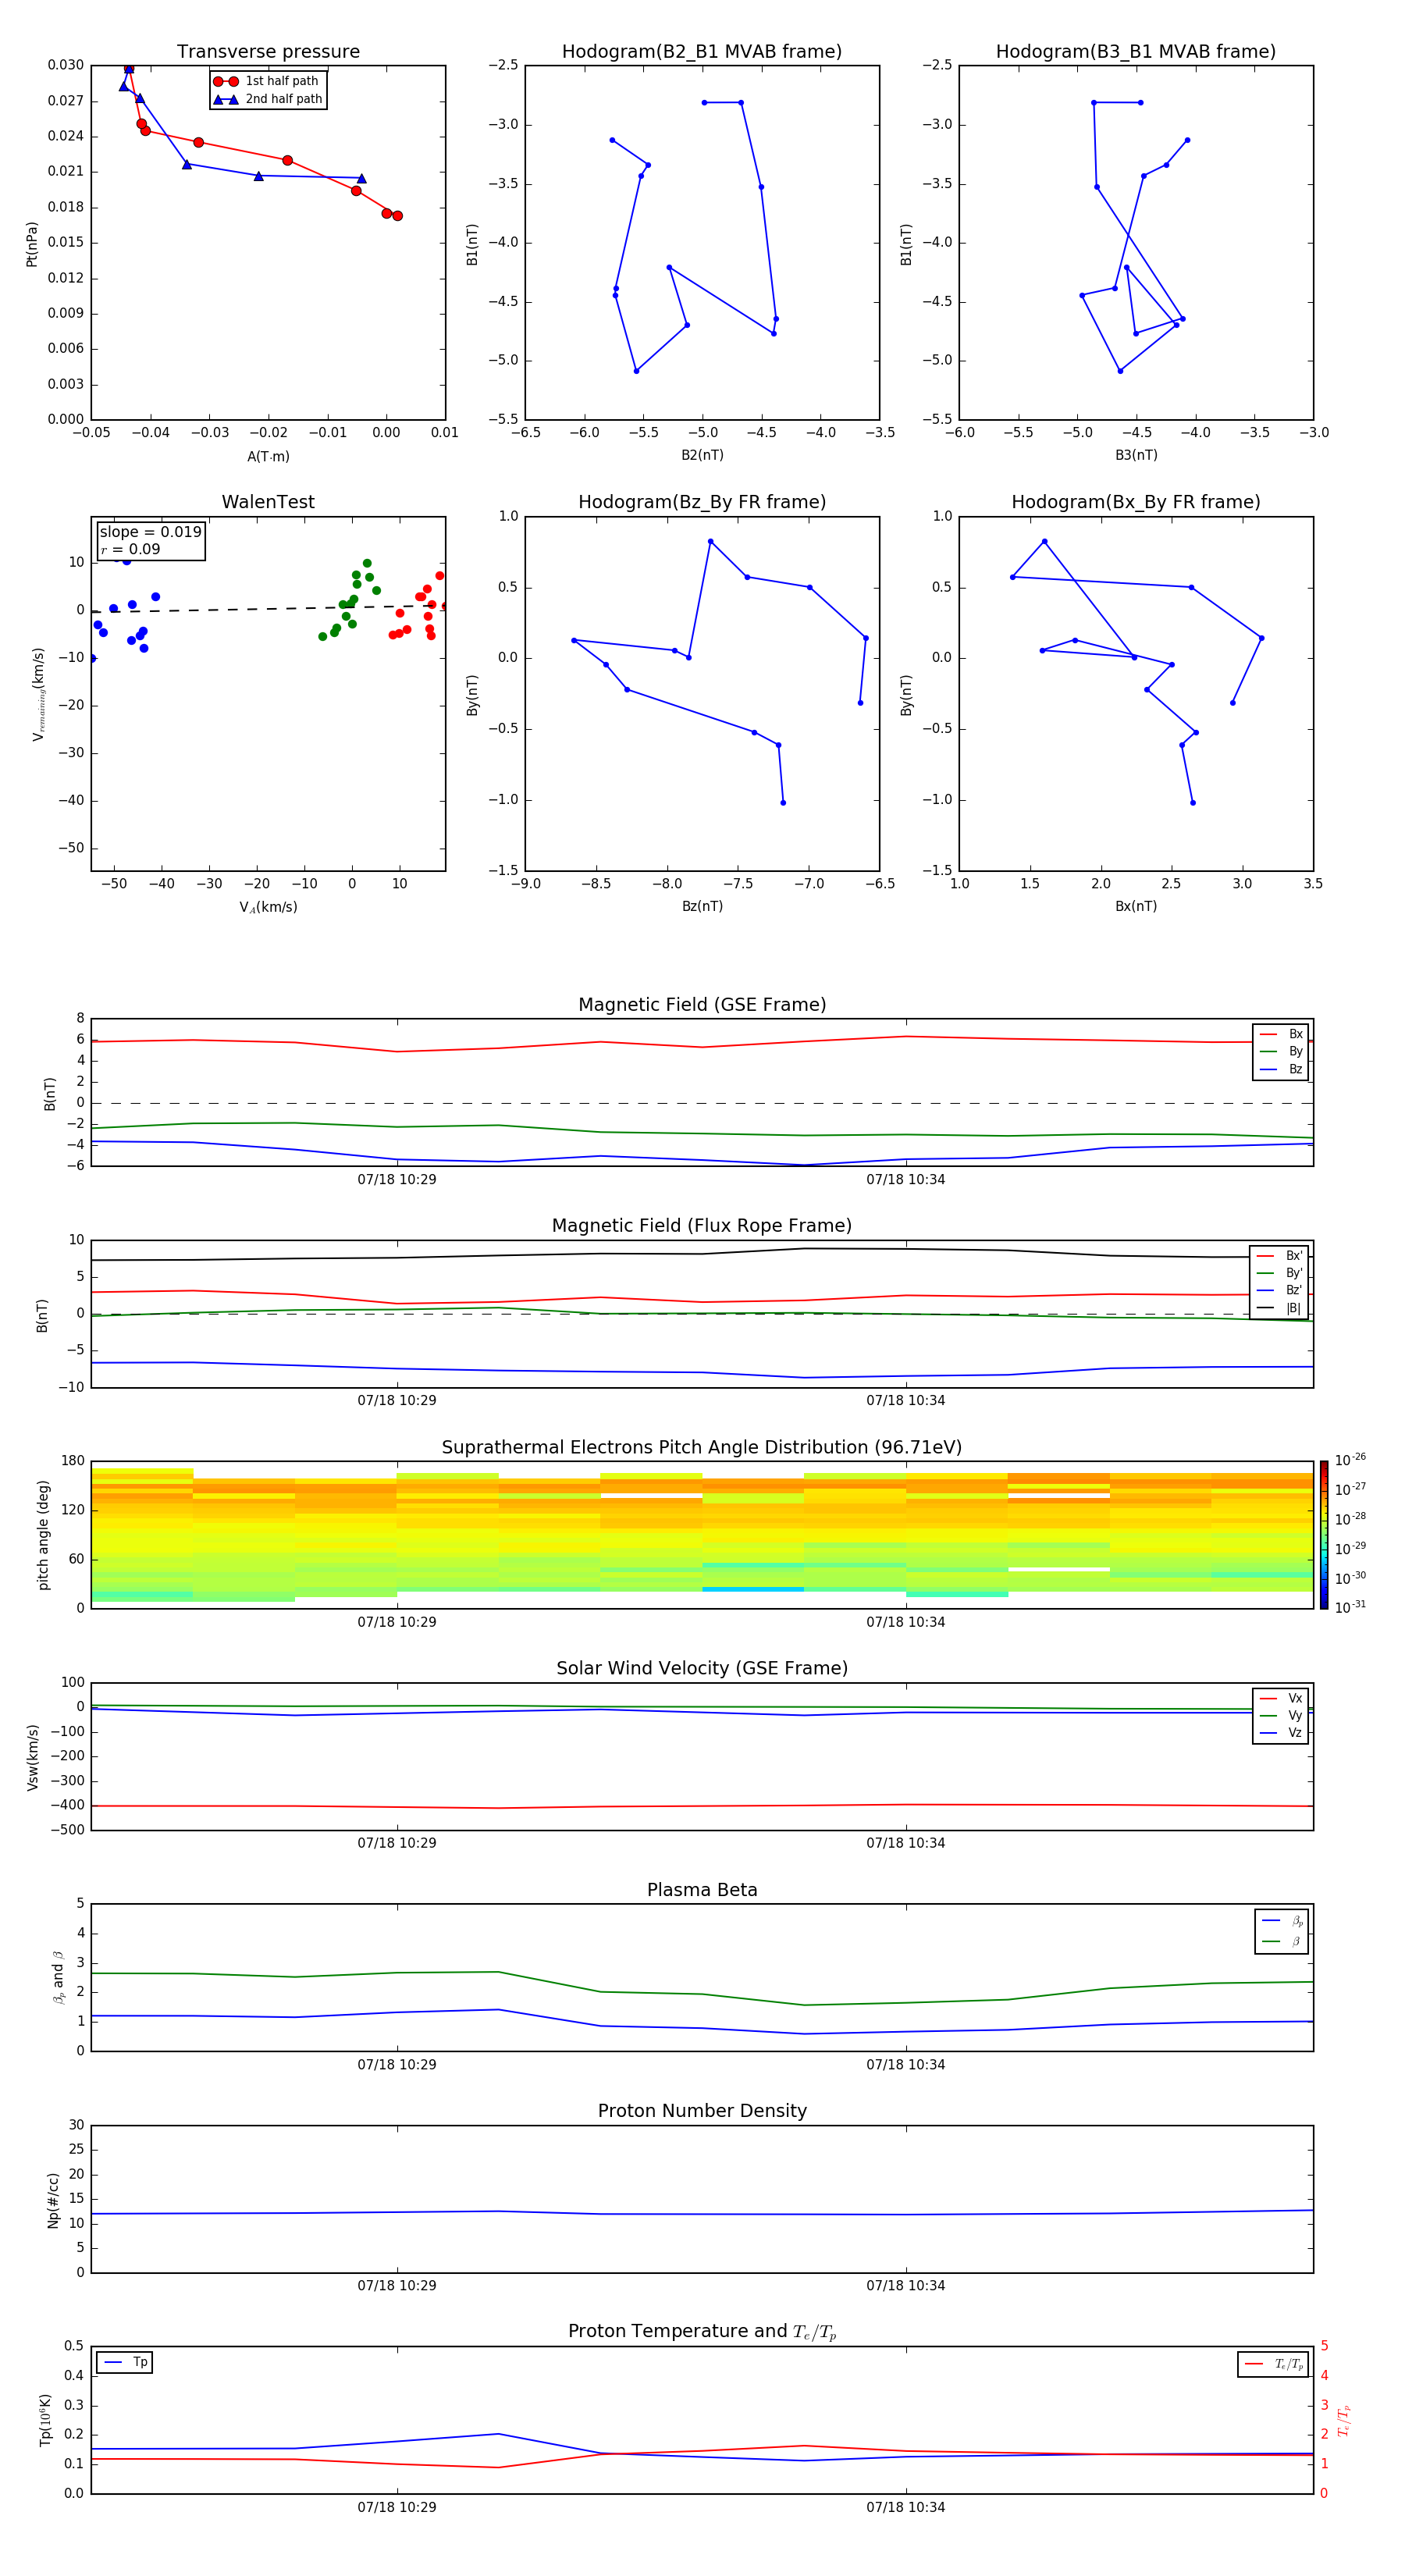Click the 'r = 0.09' annotation text
Screen dimensions: 1405x2576
(130, 549)
